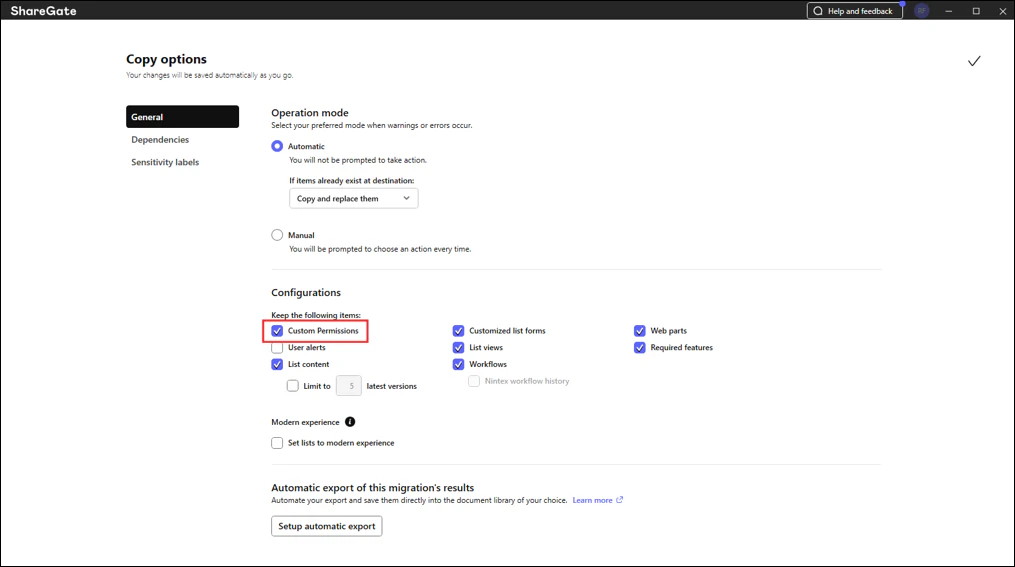Close the ShareGate window

click(x=1003, y=11)
